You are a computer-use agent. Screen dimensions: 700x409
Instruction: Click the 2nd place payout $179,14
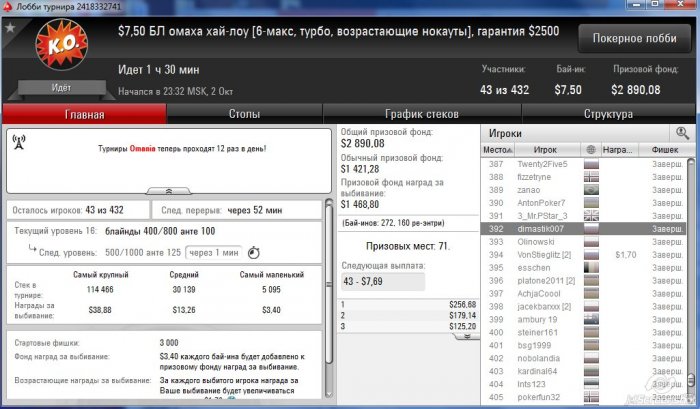pyautogui.click(x=462, y=315)
